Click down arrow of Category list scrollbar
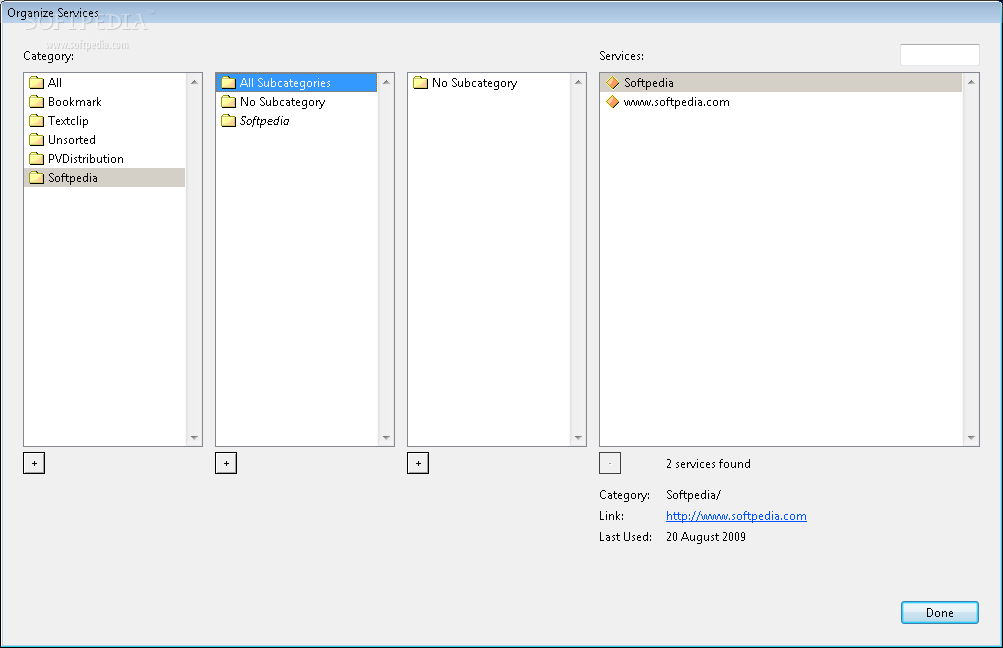The image size is (1003, 648). pyautogui.click(x=194, y=438)
